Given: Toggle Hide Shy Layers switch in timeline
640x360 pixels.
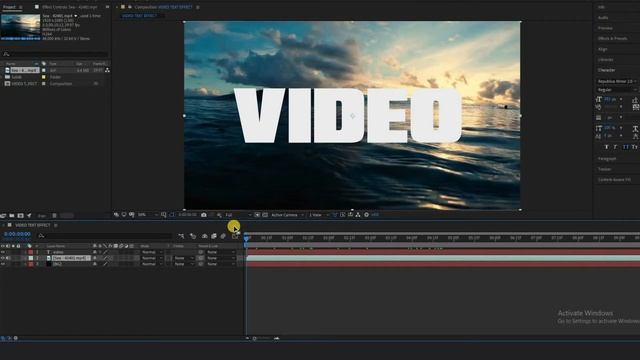Looking at the screenshot, I should pos(204,236).
